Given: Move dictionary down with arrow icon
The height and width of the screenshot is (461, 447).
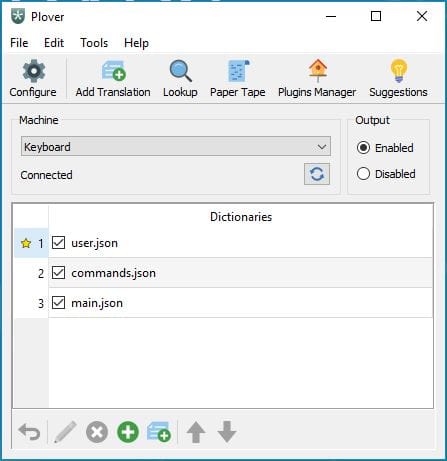Looking at the screenshot, I should coord(227,432).
